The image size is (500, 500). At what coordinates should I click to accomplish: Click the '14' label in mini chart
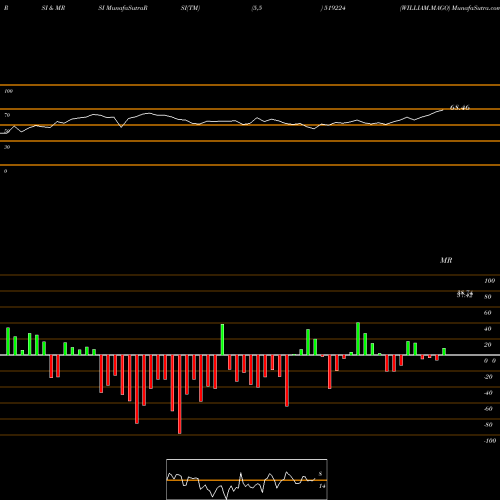(x=322, y=486)
